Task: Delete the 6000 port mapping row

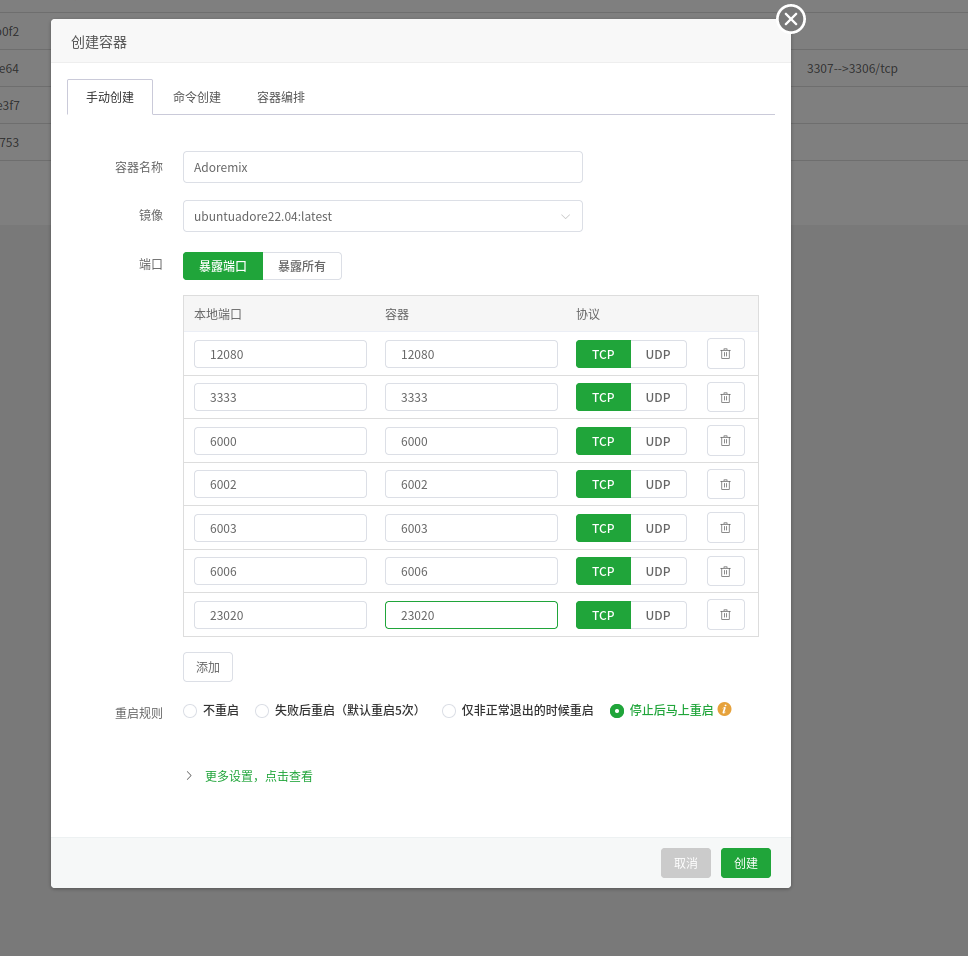Action: point(725,441)
